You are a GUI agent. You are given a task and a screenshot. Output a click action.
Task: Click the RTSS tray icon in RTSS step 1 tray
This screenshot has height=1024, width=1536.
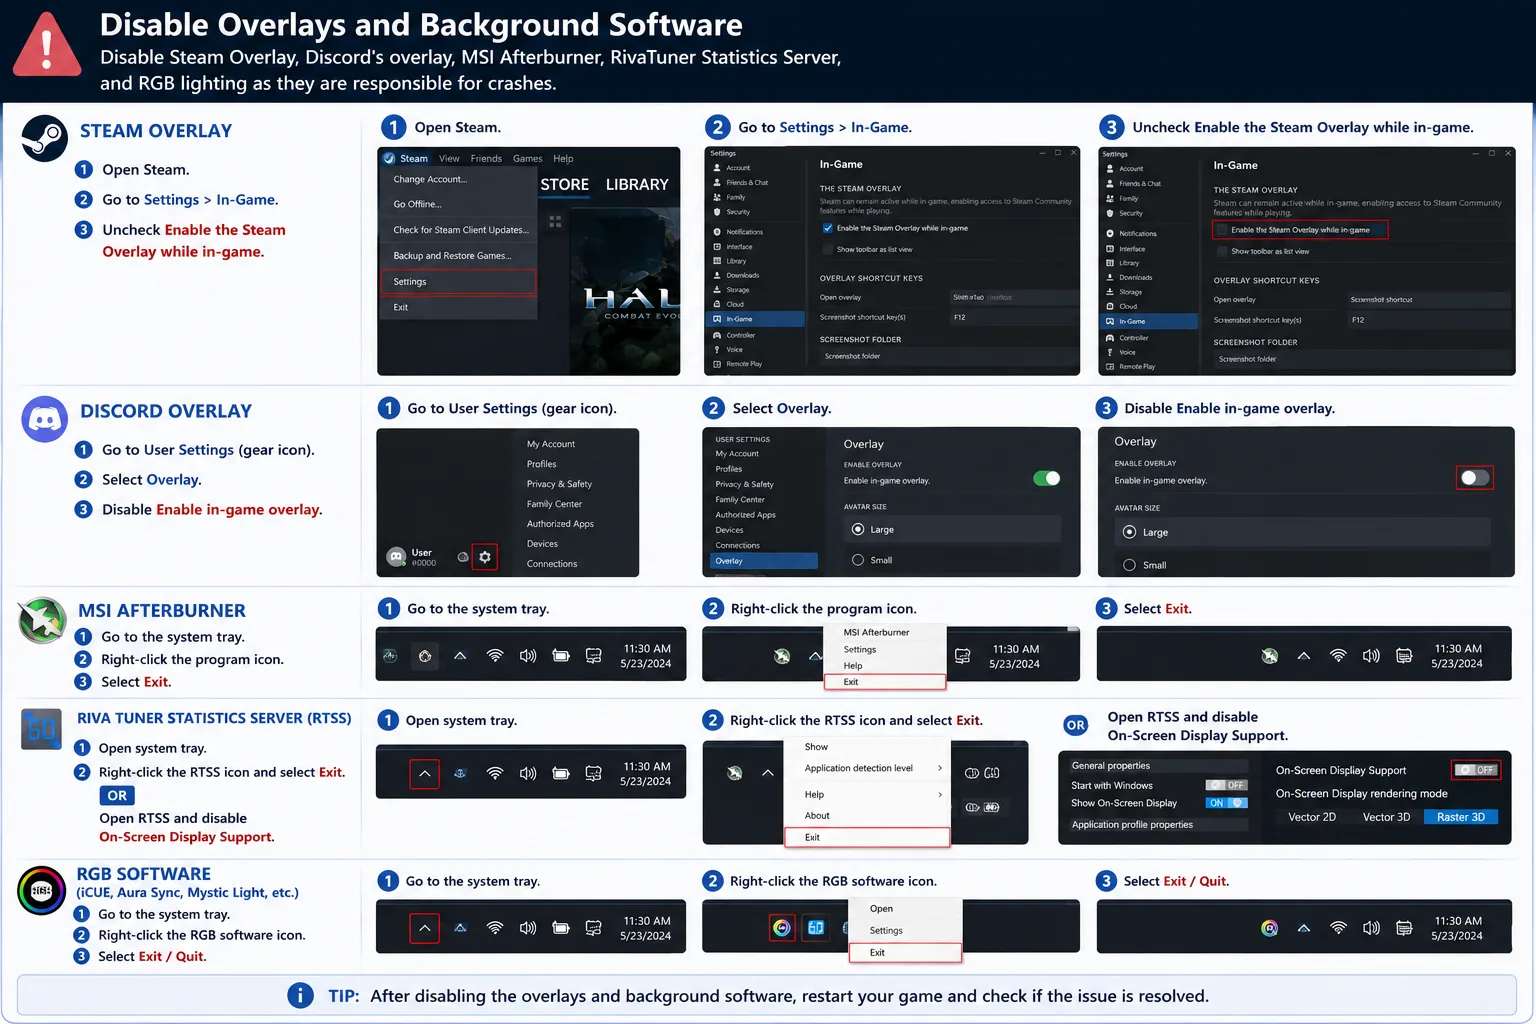(460, 773)
